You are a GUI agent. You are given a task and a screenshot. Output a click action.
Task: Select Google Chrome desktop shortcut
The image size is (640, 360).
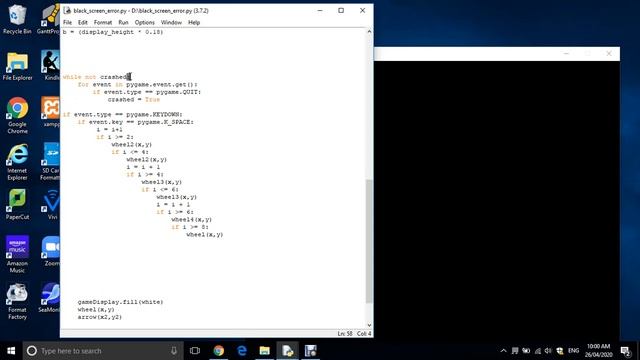point(17,116)
